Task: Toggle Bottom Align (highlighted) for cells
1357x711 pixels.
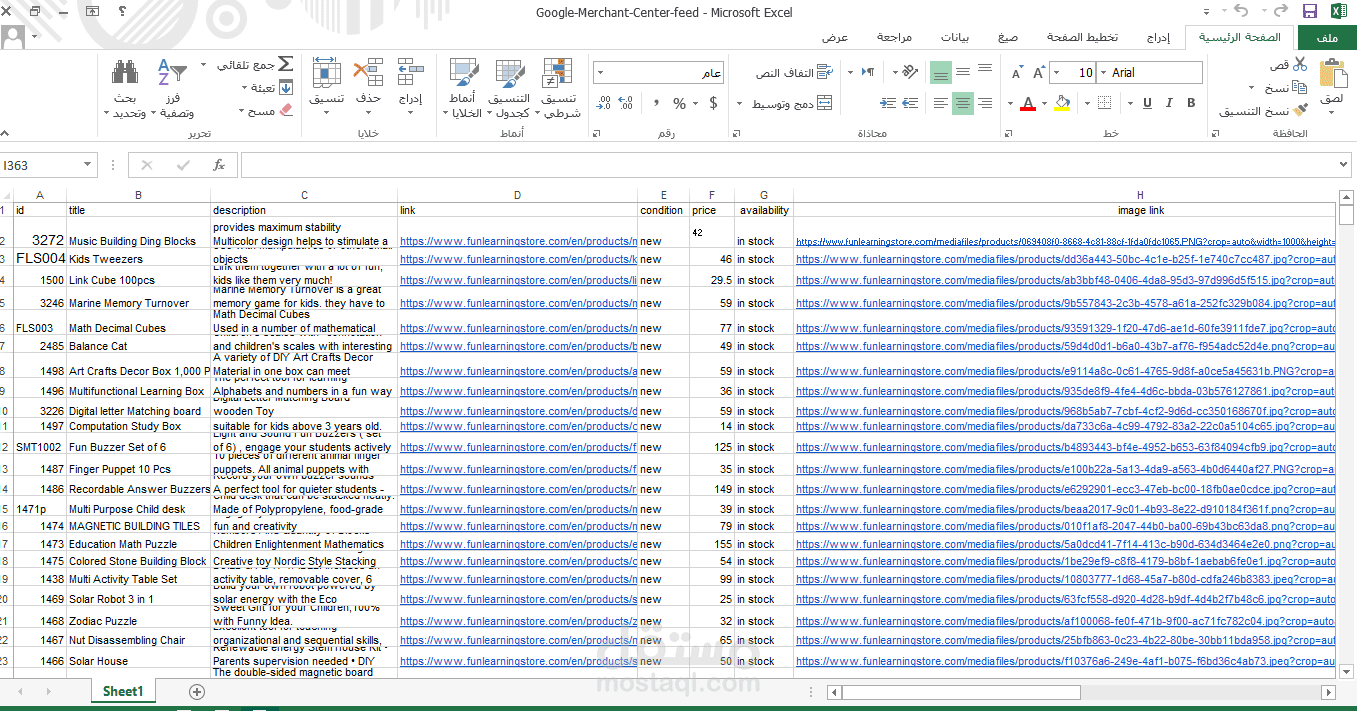Action: pos(940,72)
